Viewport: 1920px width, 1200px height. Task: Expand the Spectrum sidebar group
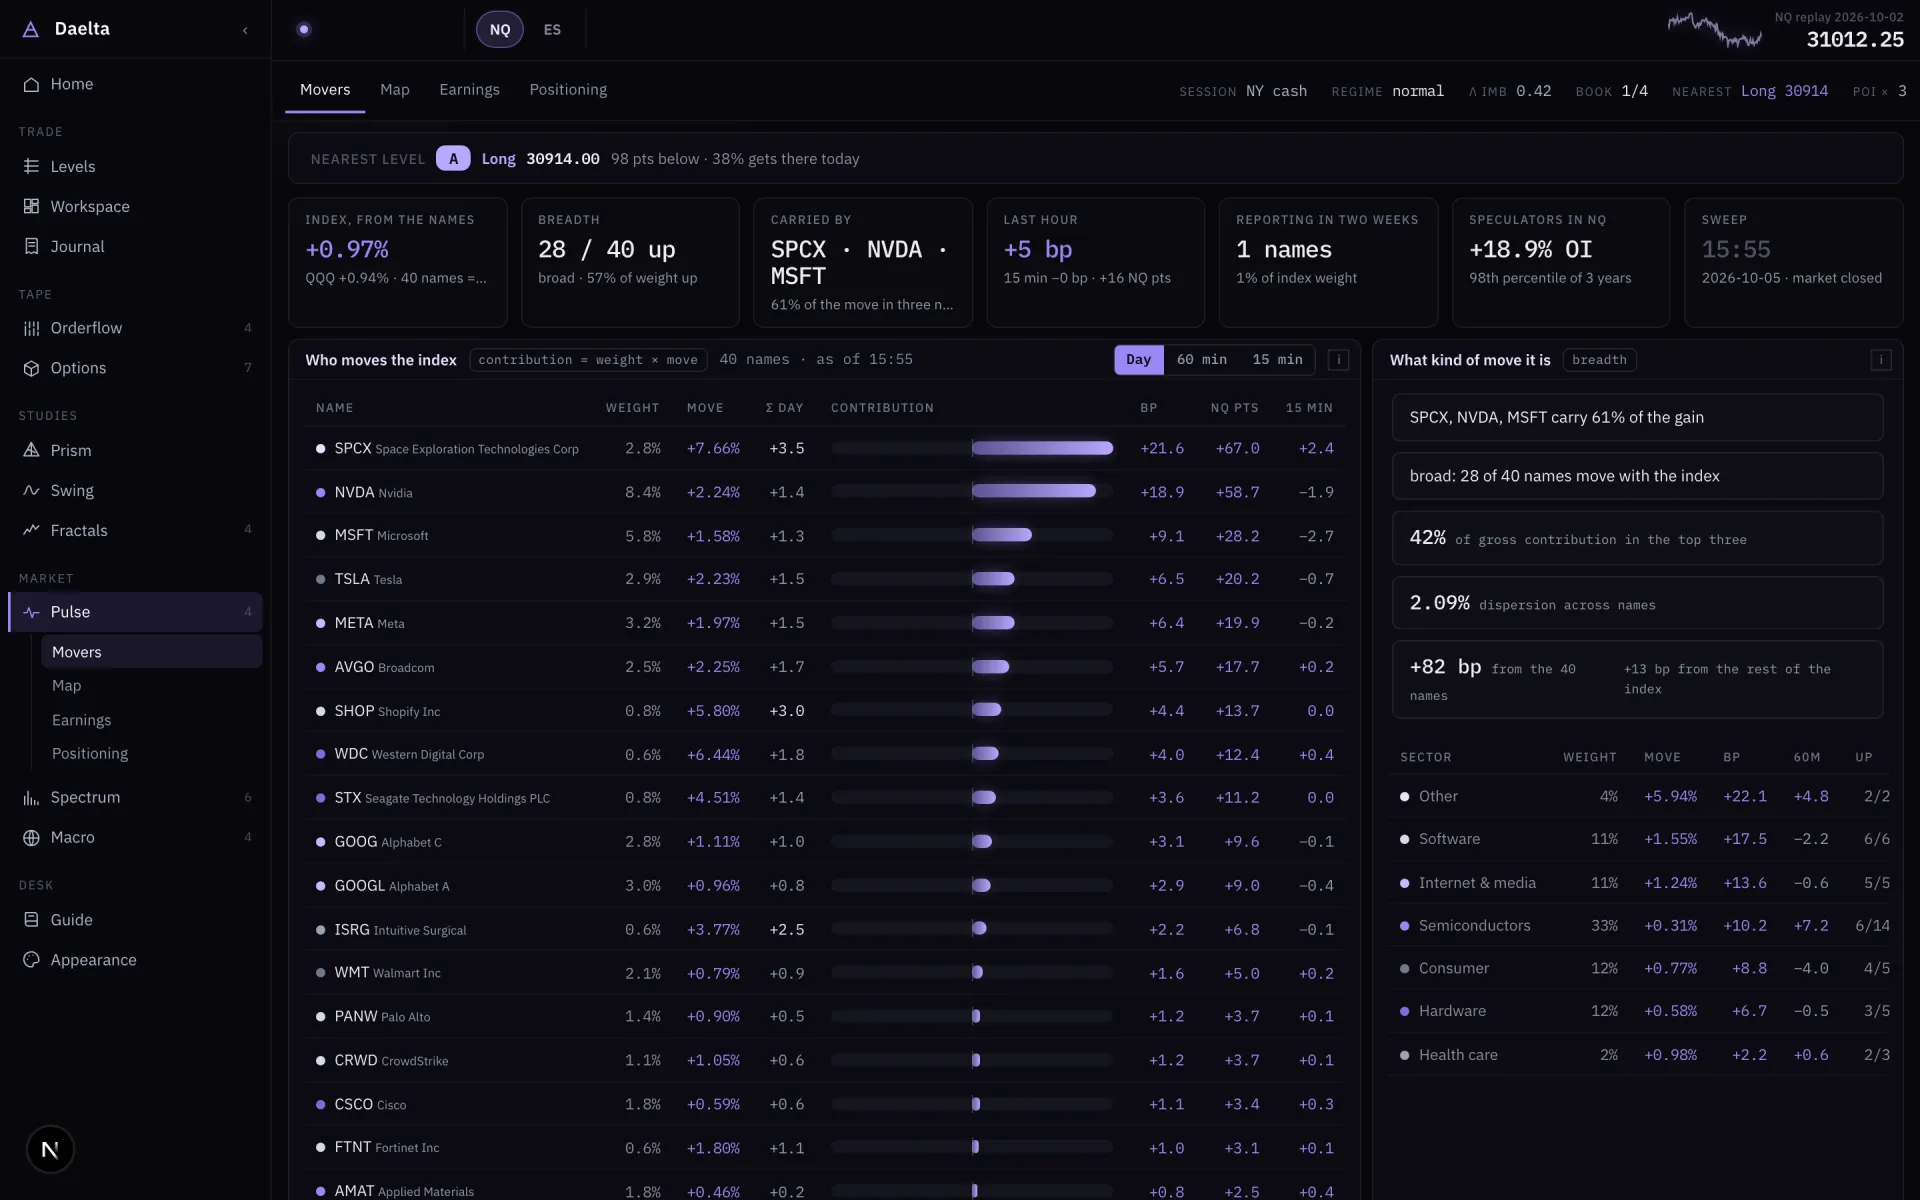click(135, 797)
